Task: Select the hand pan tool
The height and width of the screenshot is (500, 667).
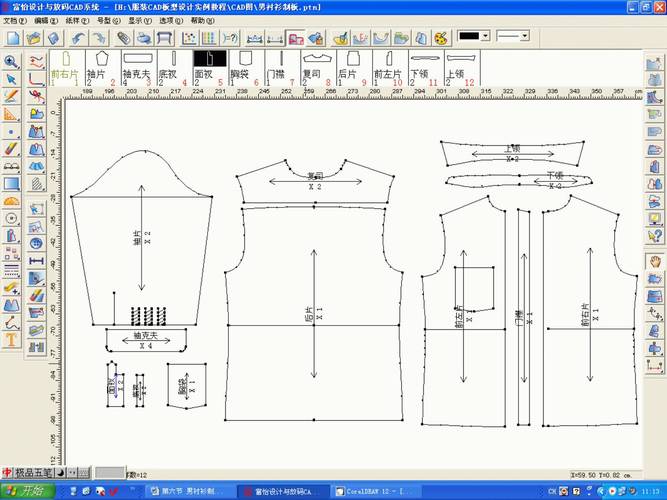Action: (x=655, y=261)
